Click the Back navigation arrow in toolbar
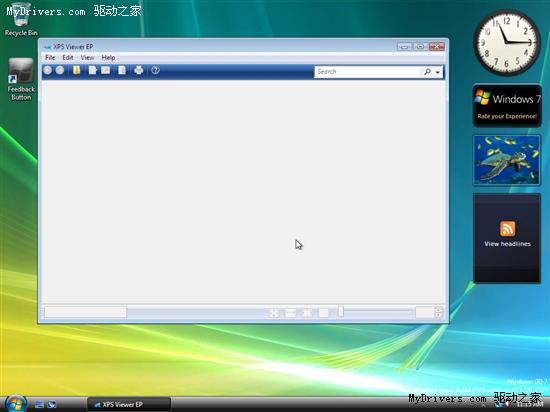Viewport: 550px width, 412px height. [x=48, y=70]
